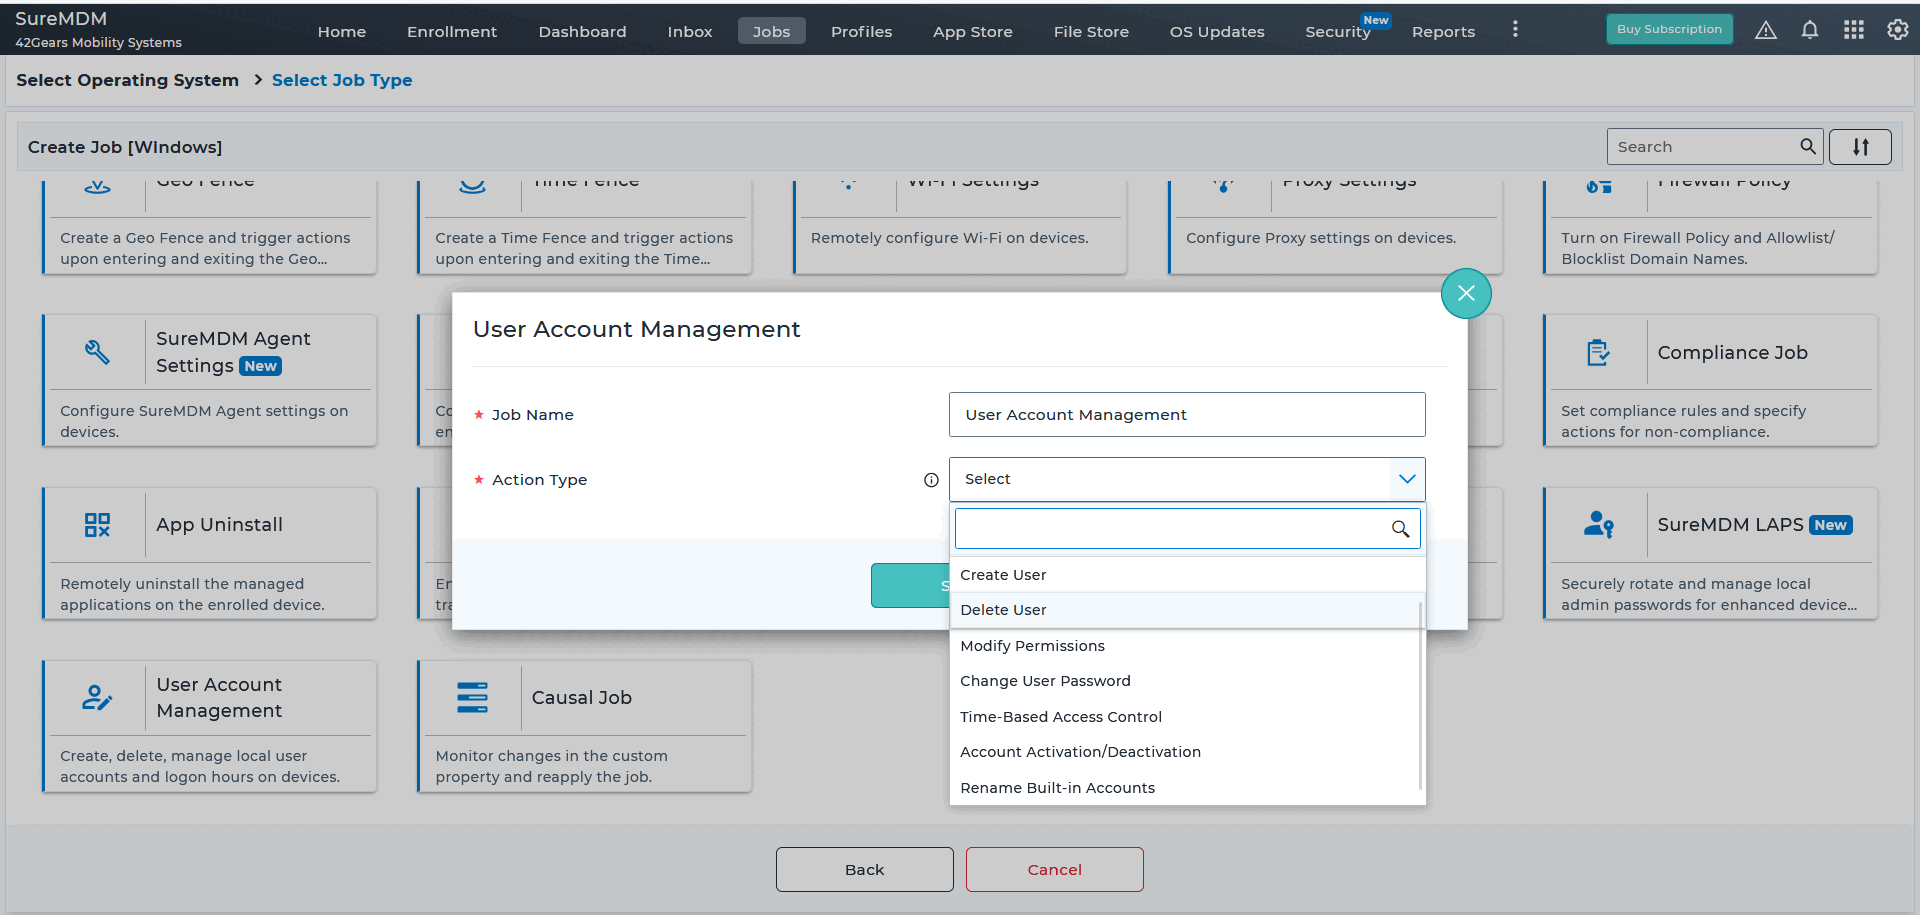
Task: Open the Dashboard tab
Action: point(582,31)
